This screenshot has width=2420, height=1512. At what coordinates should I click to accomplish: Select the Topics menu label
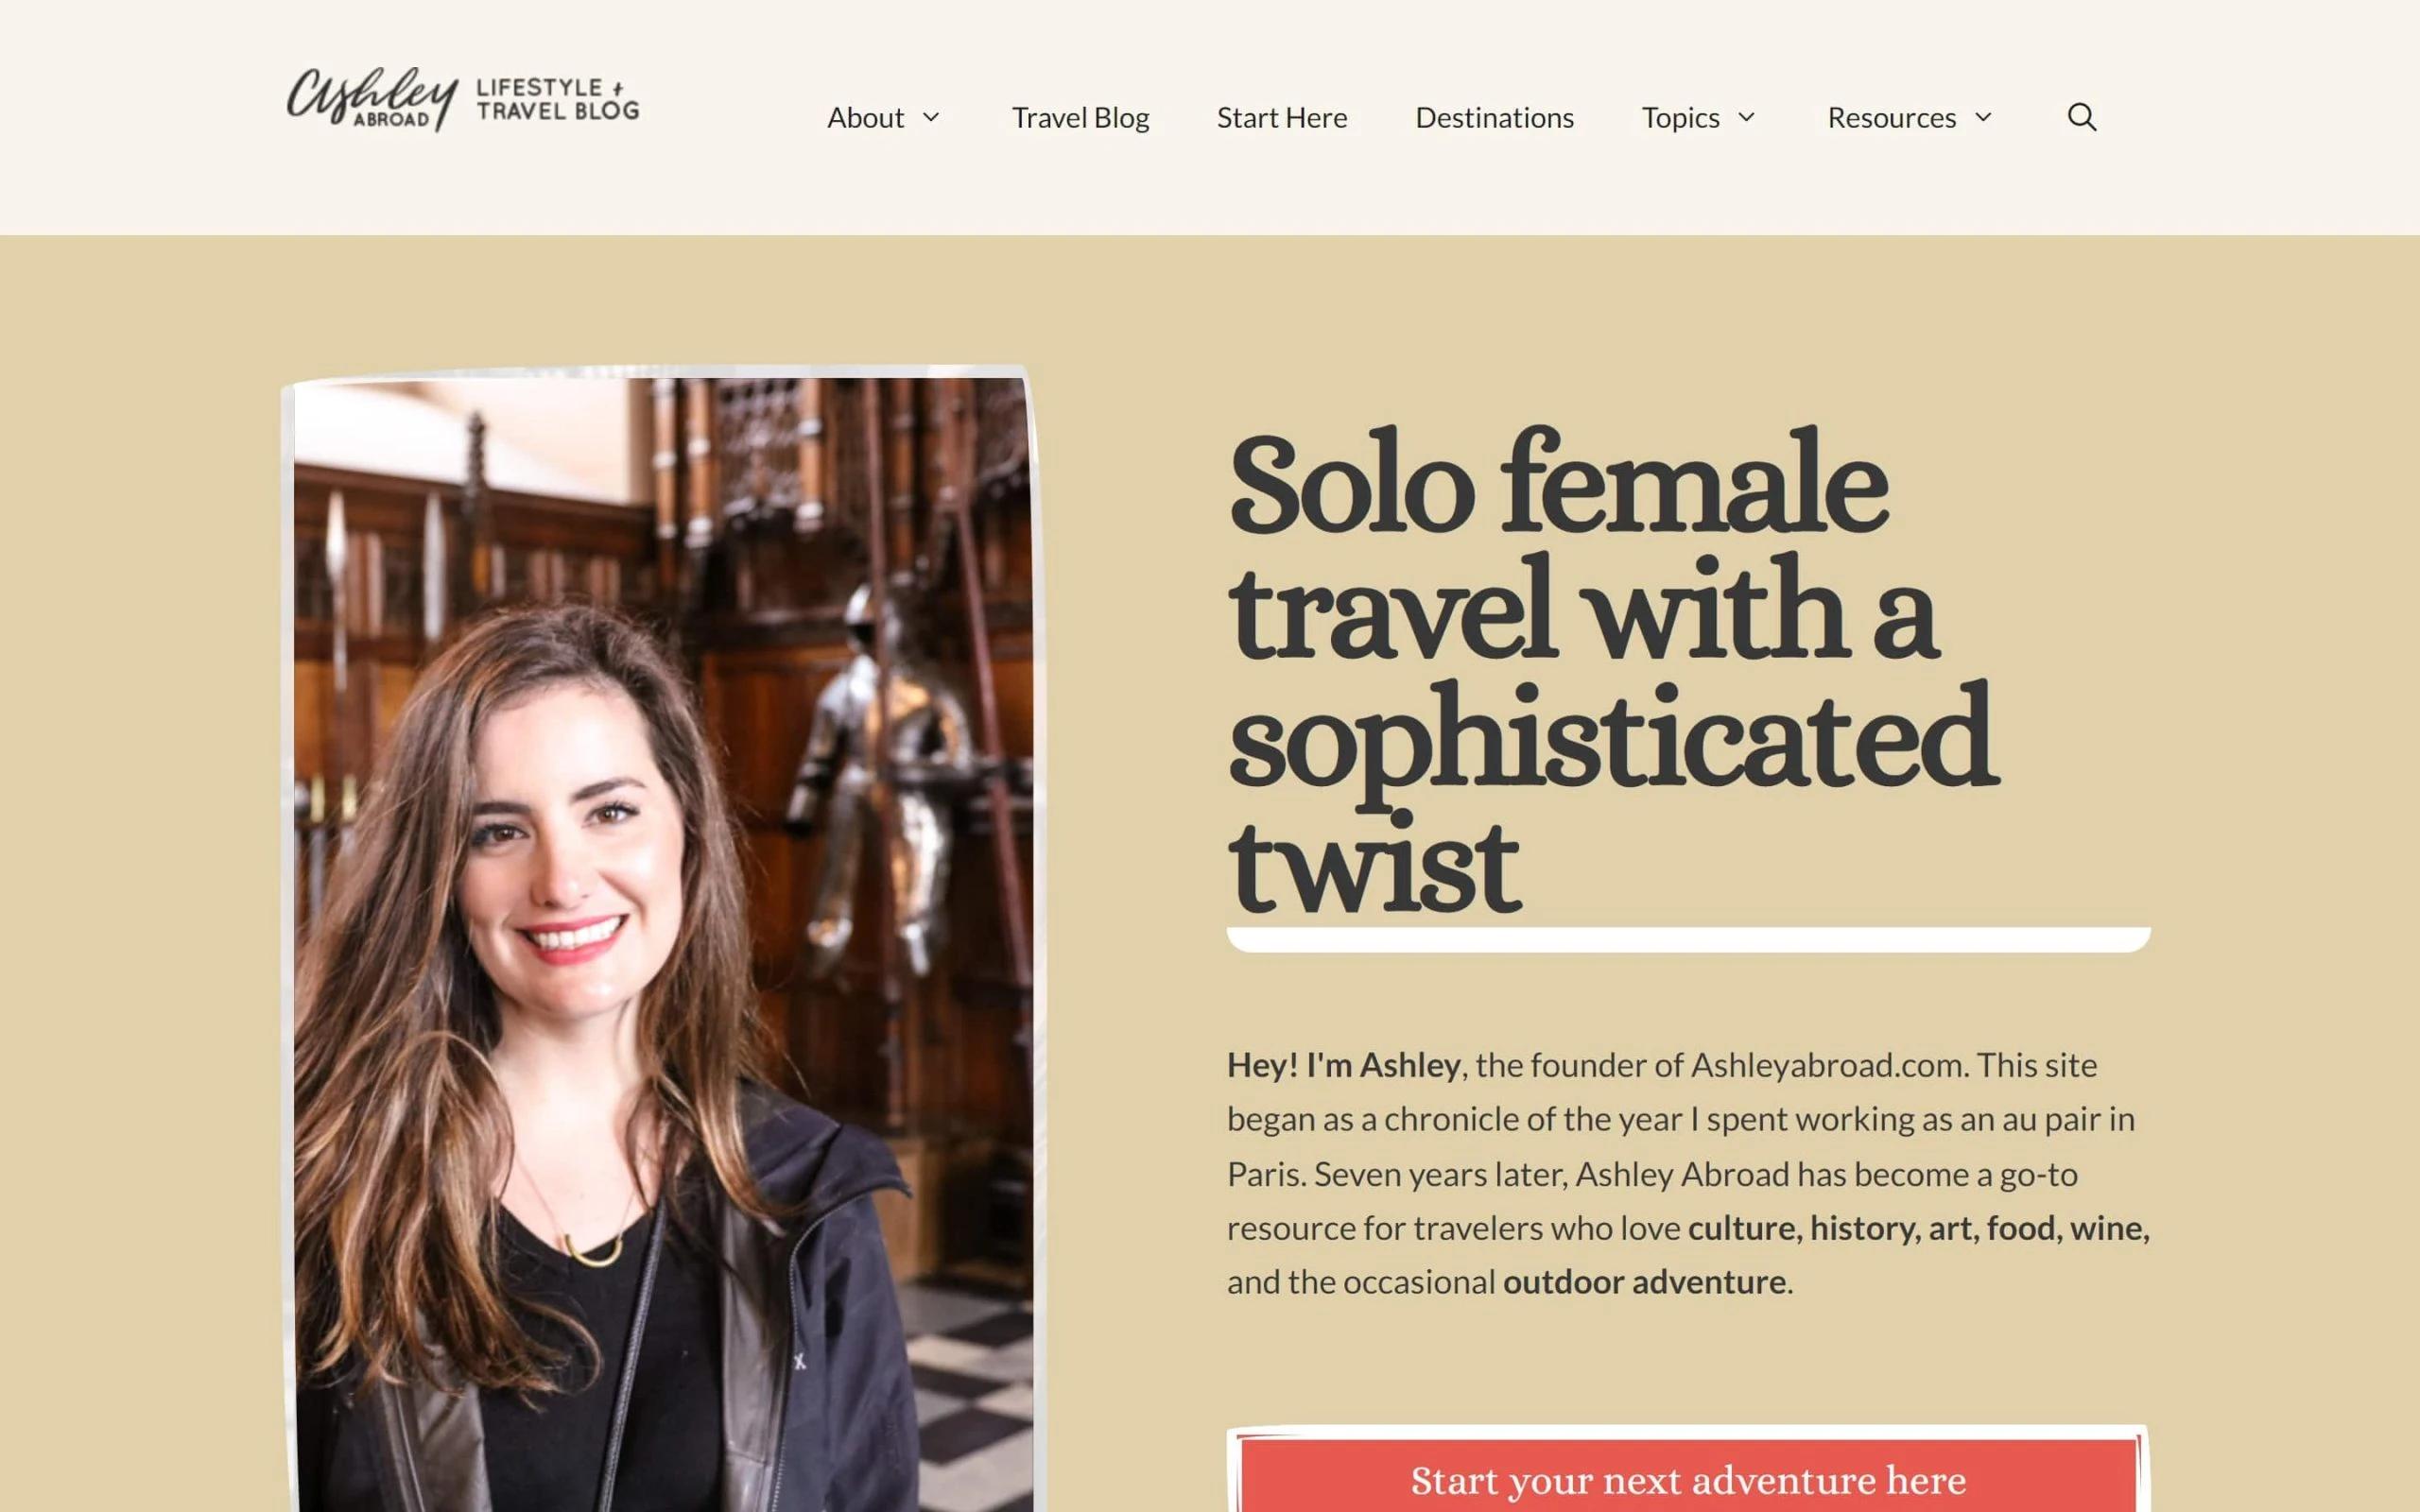coord(1680,117)
